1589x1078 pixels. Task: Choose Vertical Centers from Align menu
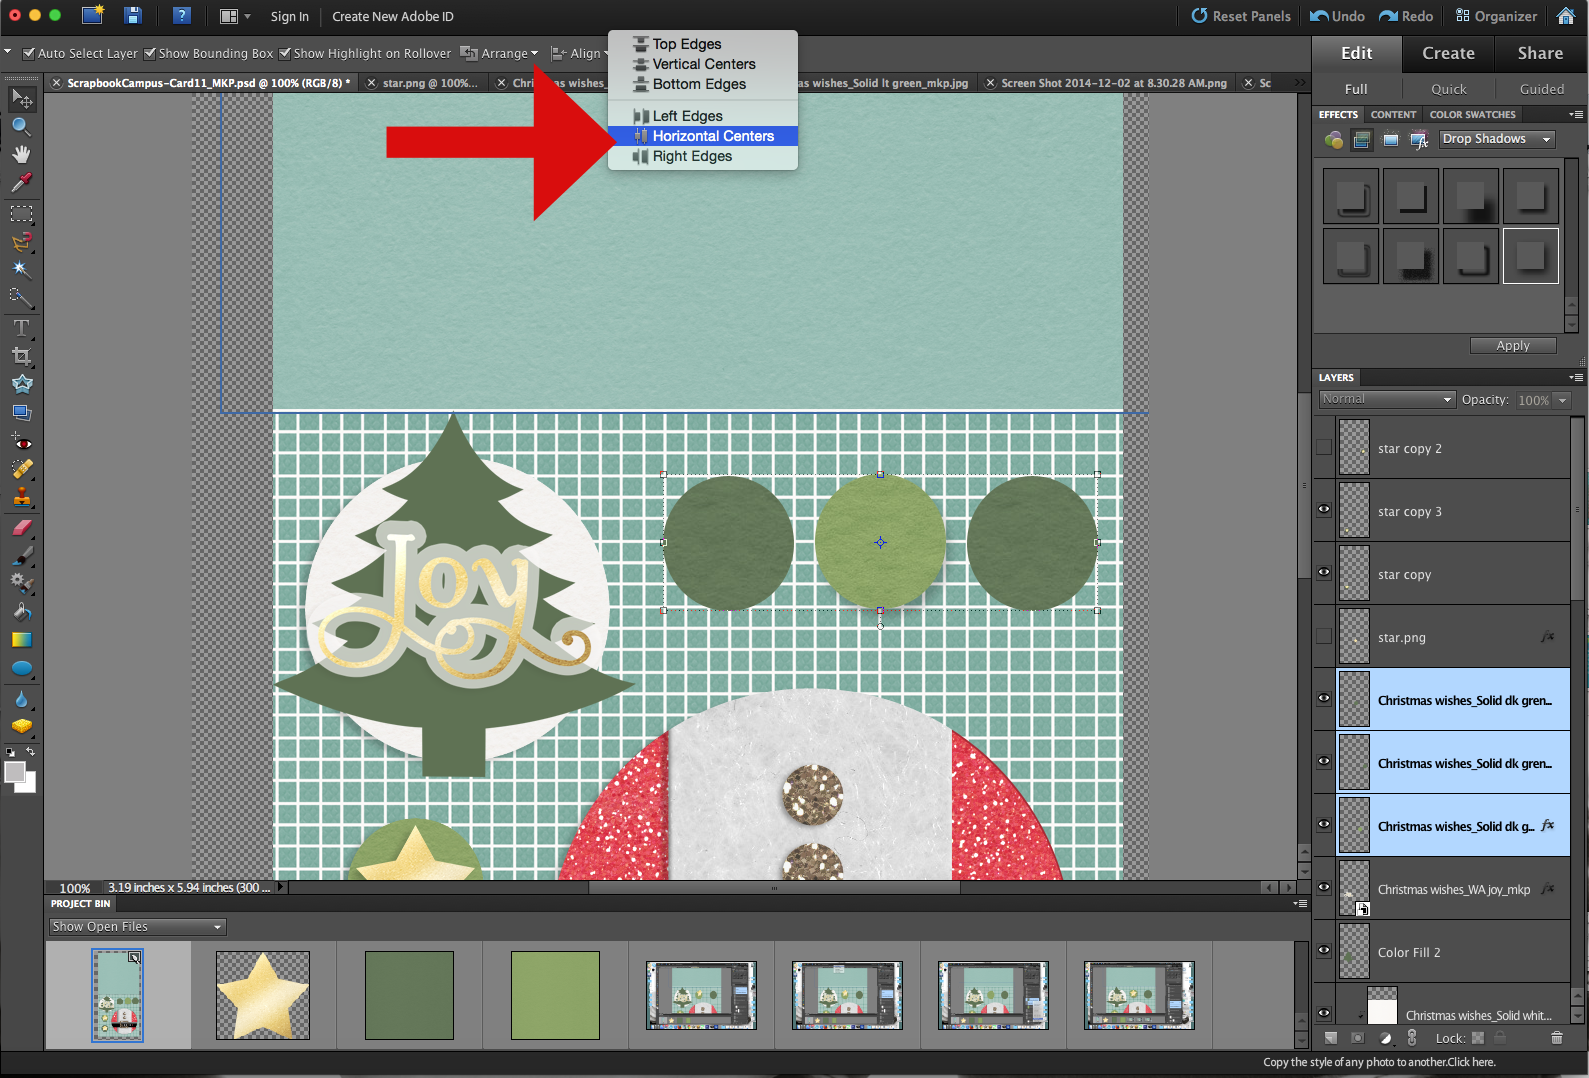coord(703,64)
